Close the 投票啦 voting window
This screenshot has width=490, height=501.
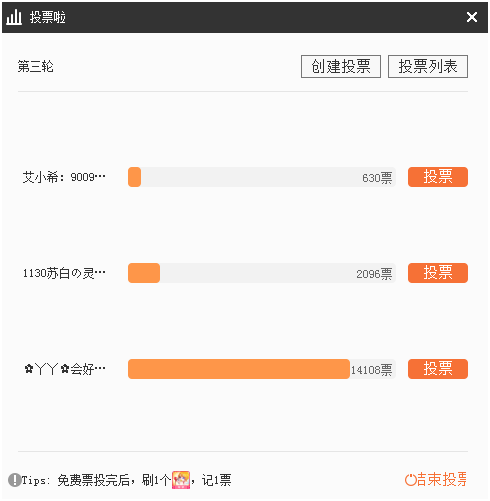pos(472,17)
